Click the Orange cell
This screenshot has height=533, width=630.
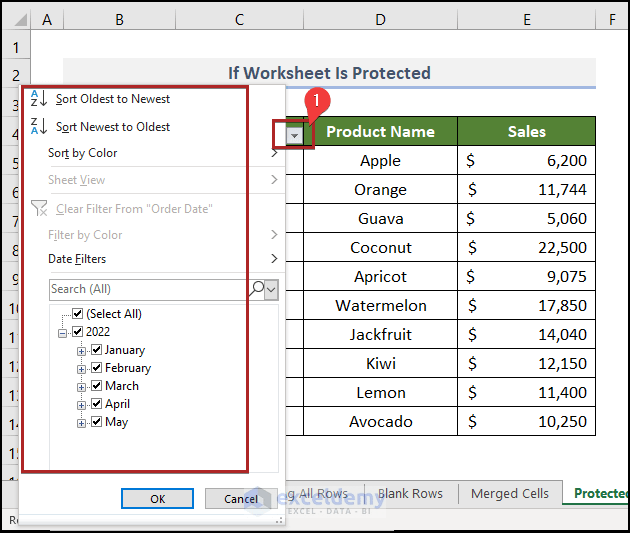[x=380, y=189]
